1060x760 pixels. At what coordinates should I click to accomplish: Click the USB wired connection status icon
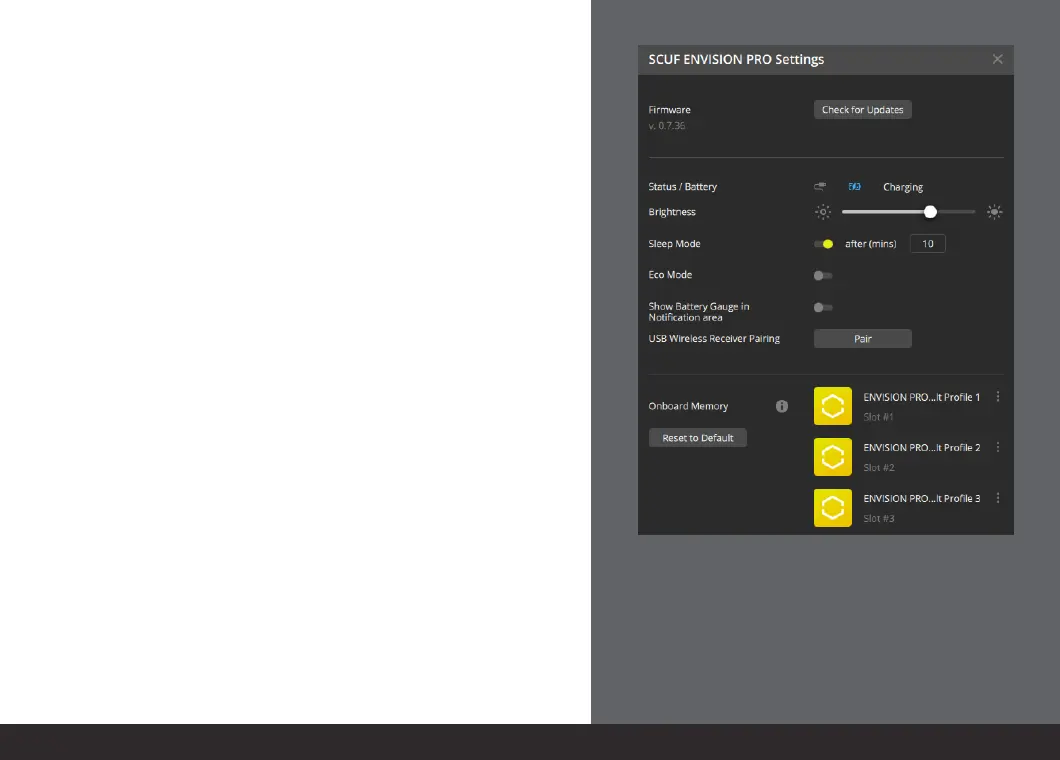820,187
